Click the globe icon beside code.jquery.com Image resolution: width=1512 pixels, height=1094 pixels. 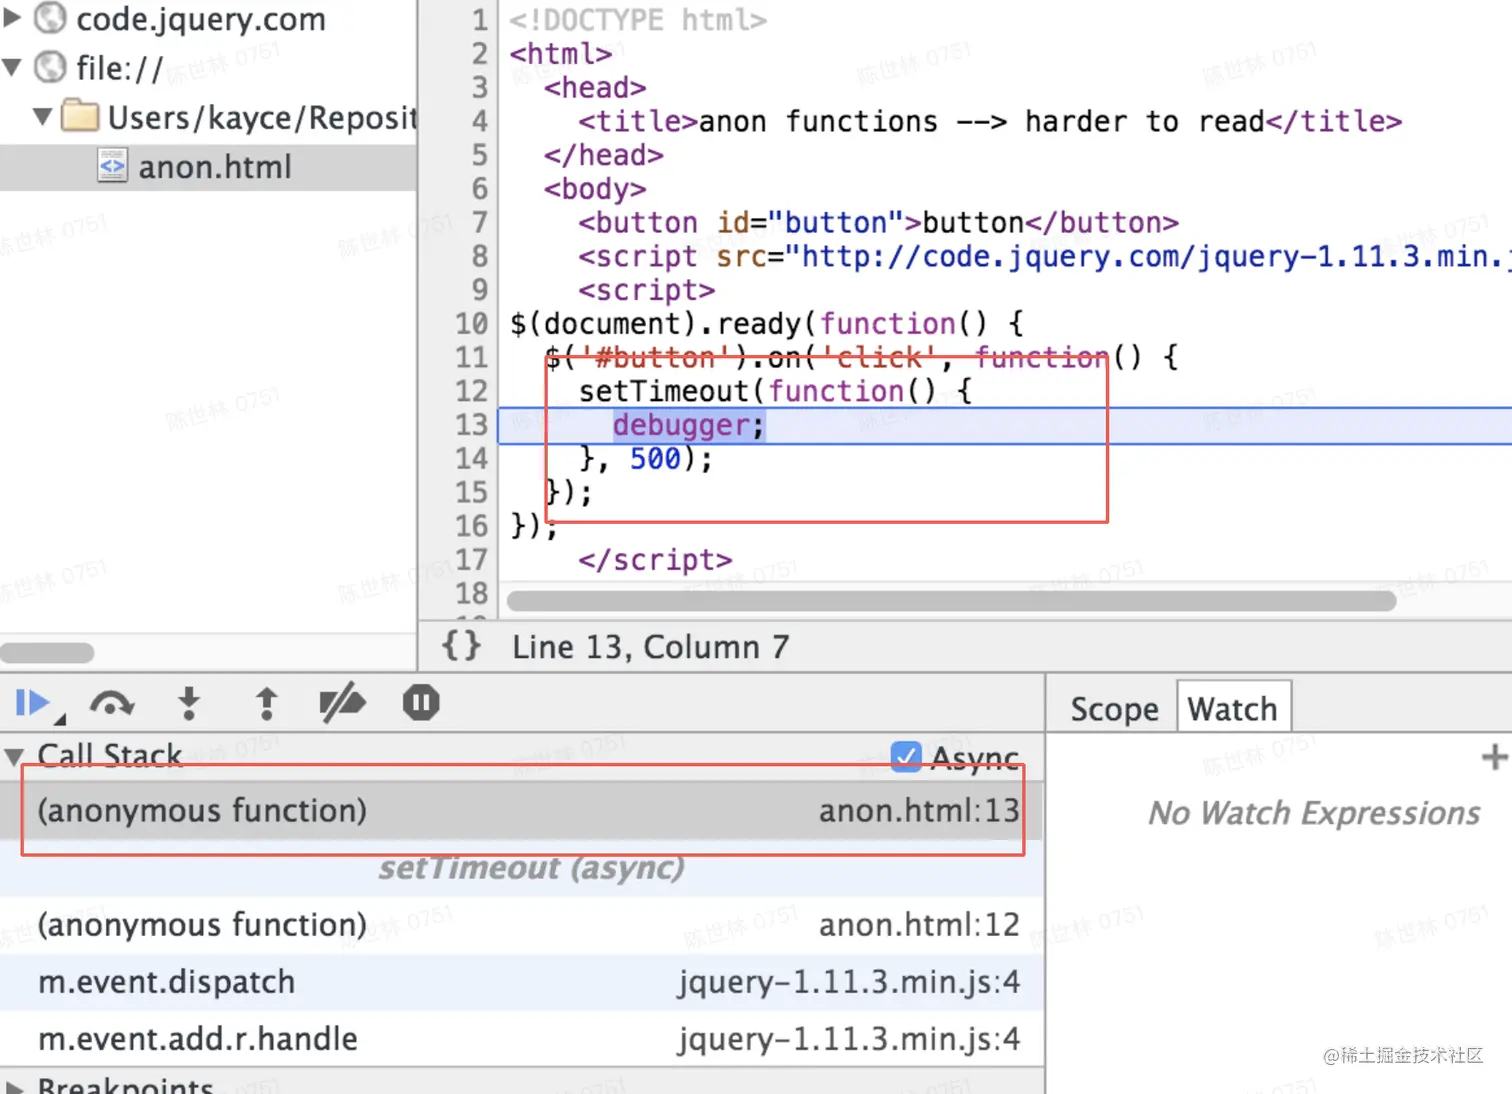50,17
